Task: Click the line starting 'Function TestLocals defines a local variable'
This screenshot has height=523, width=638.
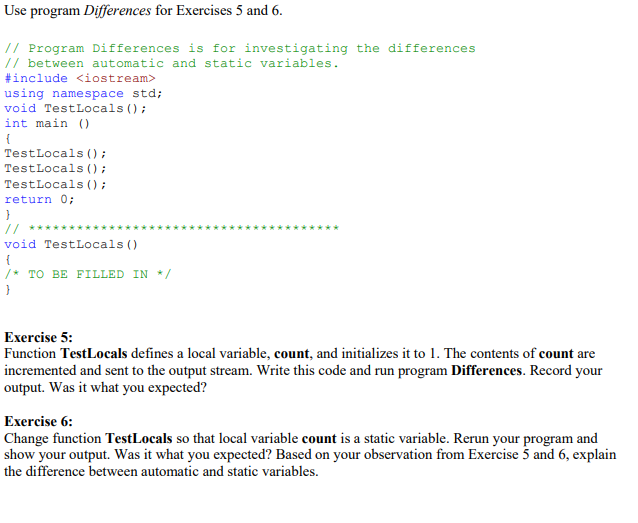Action: click(299, 353)
